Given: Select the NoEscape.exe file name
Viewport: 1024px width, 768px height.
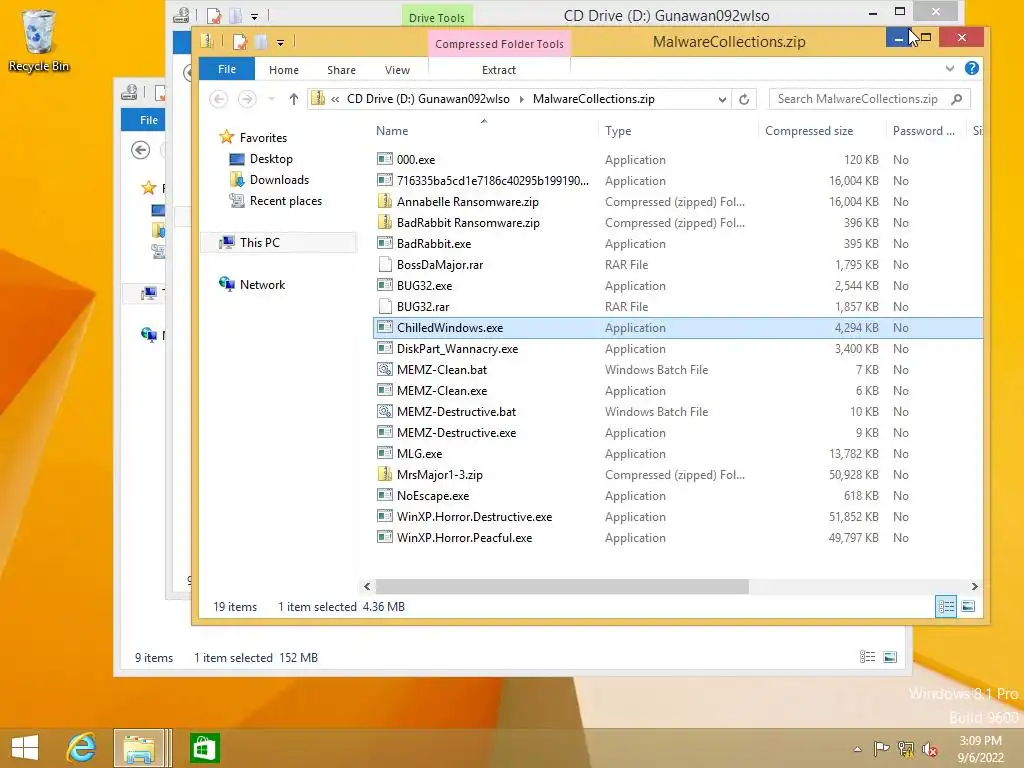Looking at the screenshot, I should pos(433,496).
